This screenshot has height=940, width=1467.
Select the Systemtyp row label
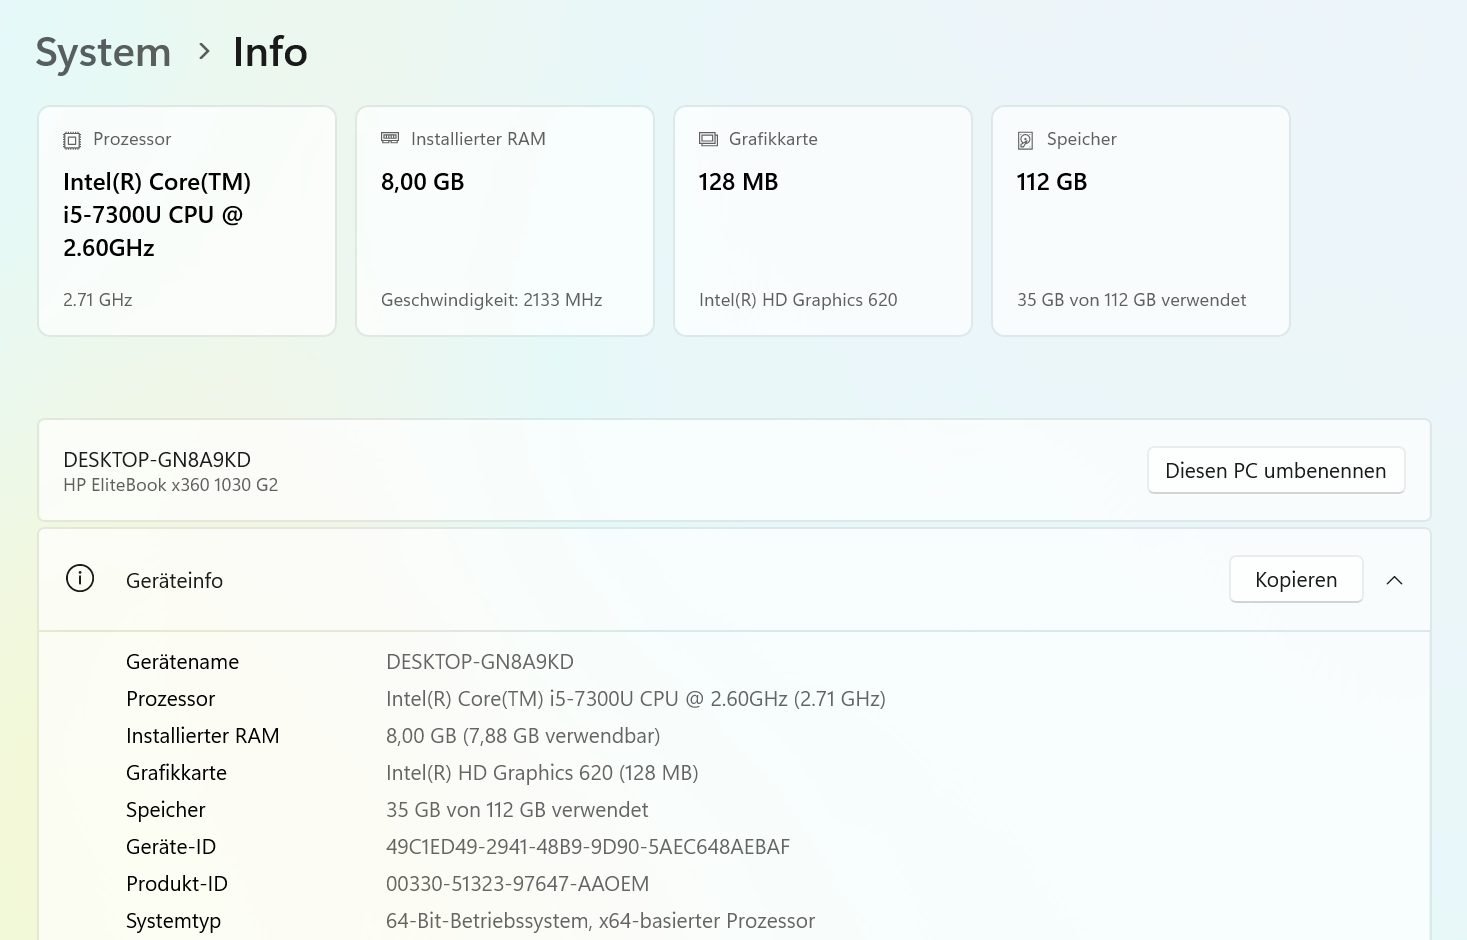point(174,921)
